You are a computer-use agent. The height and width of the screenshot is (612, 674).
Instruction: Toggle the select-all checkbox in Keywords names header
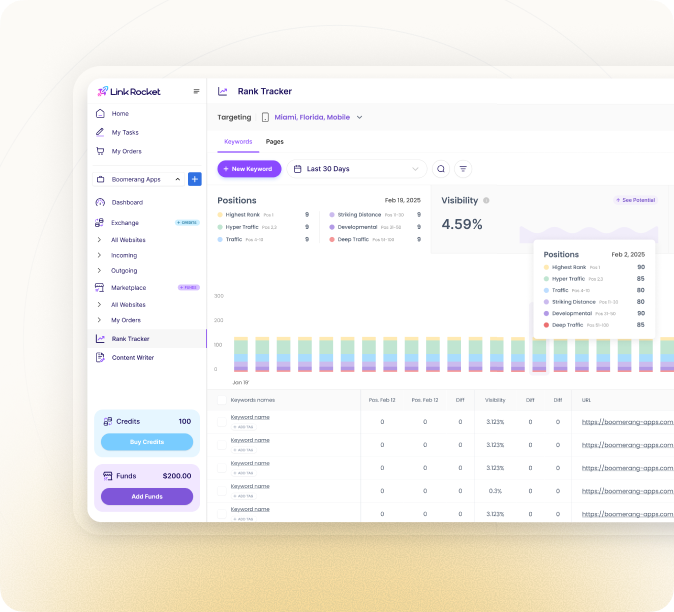coord(222,400)
